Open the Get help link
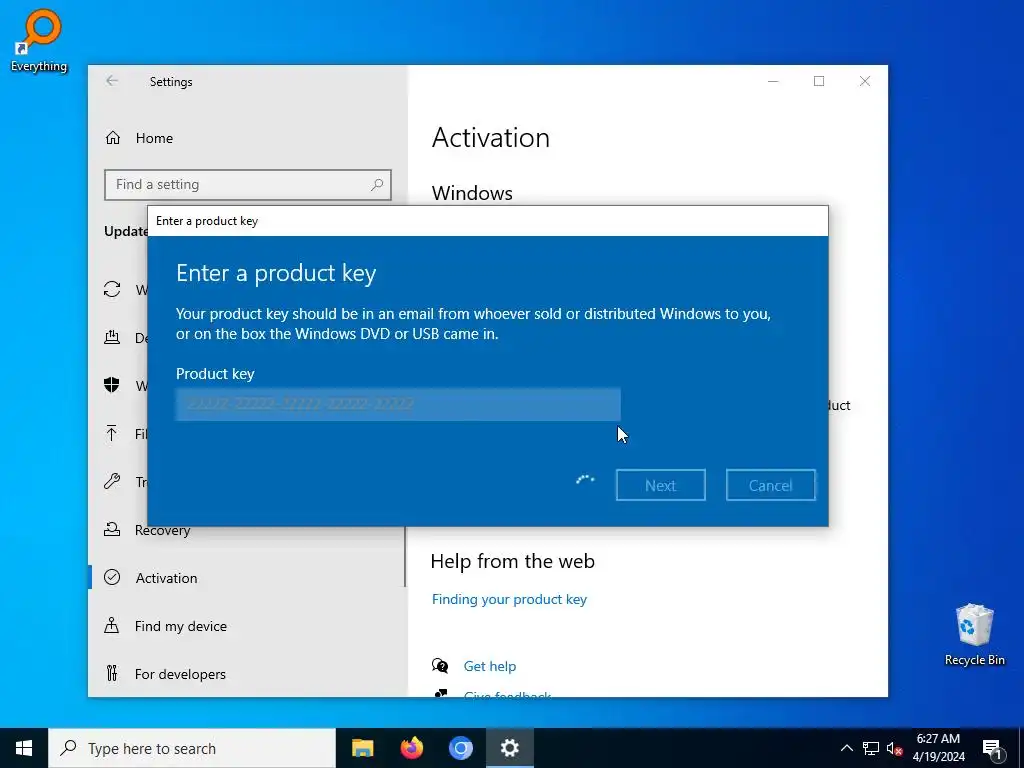1024x768 pixels. (x=490, y=666)
